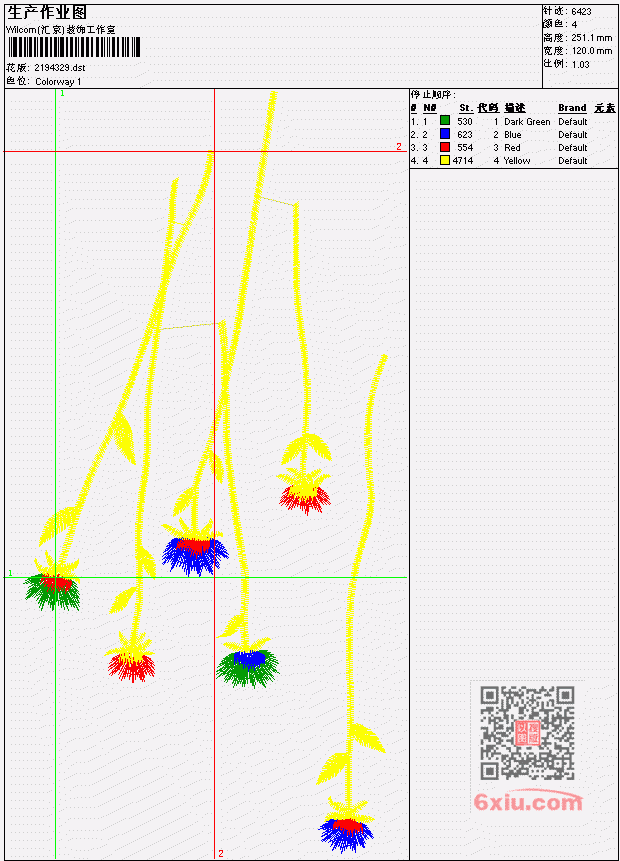Viewport: 620px width, 861px height.
Task: Click the Blue thread color swatch
Action: (445, 134)
